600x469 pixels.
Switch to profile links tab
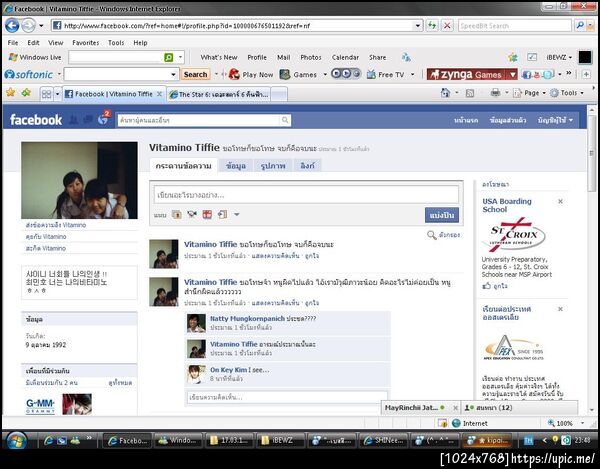click(307, 166)
